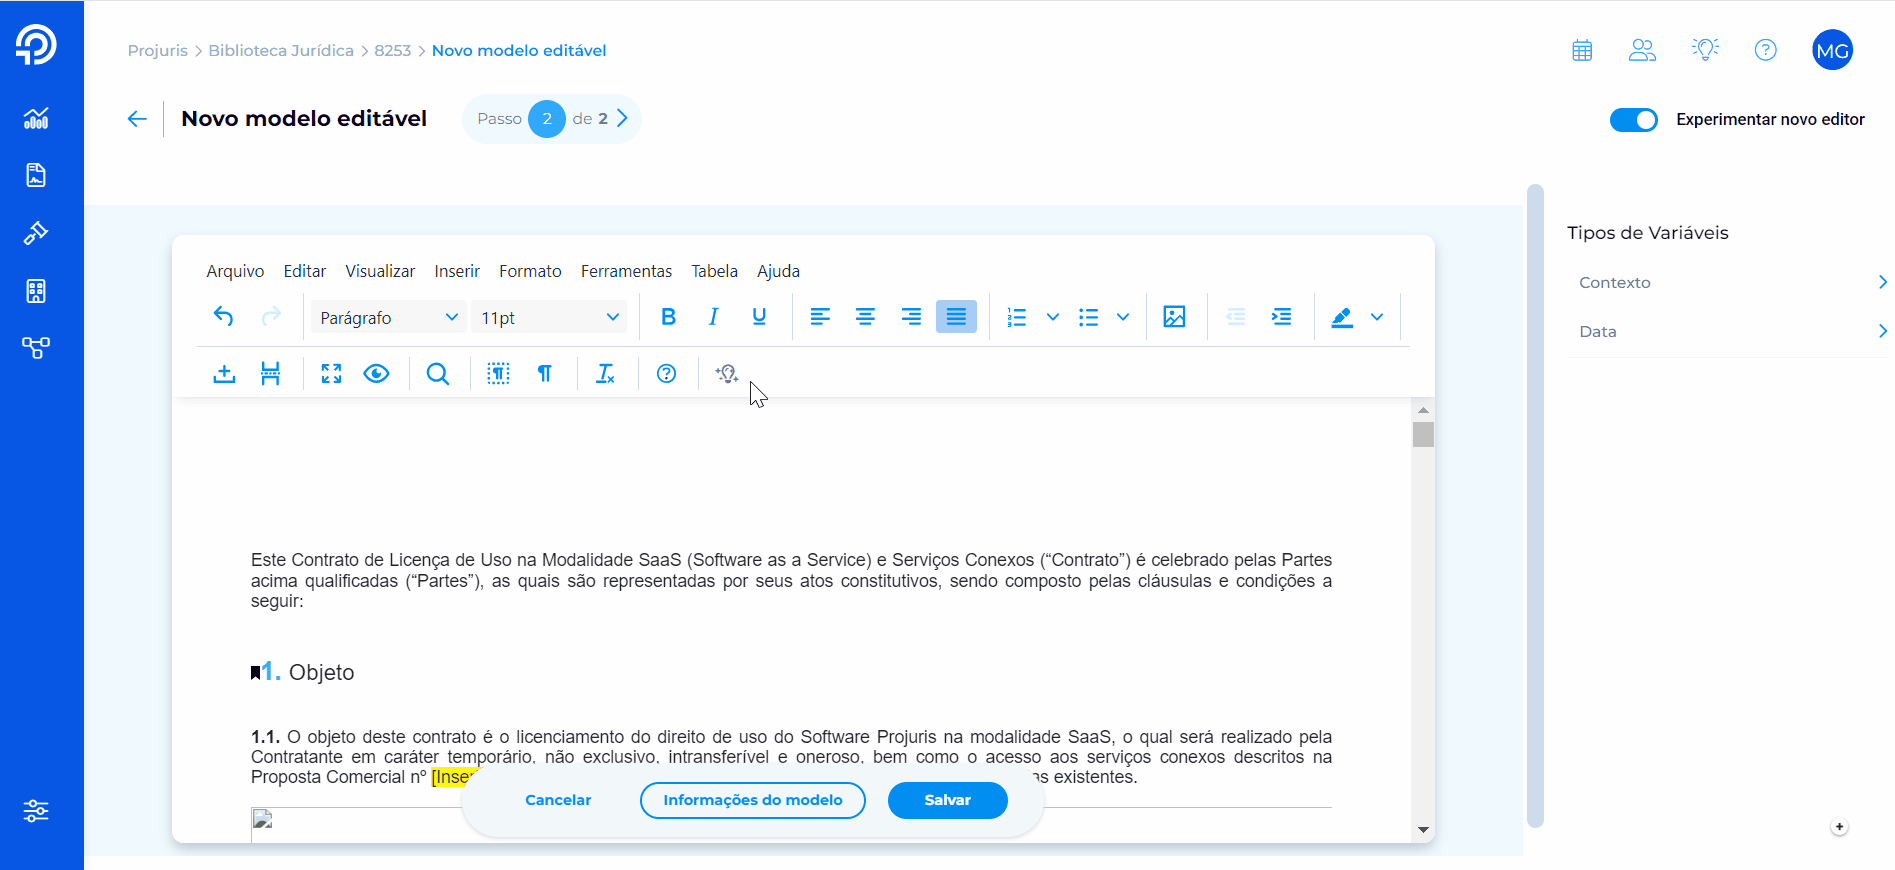
Task: Open the search and replace magnifier
Action: 437,374
